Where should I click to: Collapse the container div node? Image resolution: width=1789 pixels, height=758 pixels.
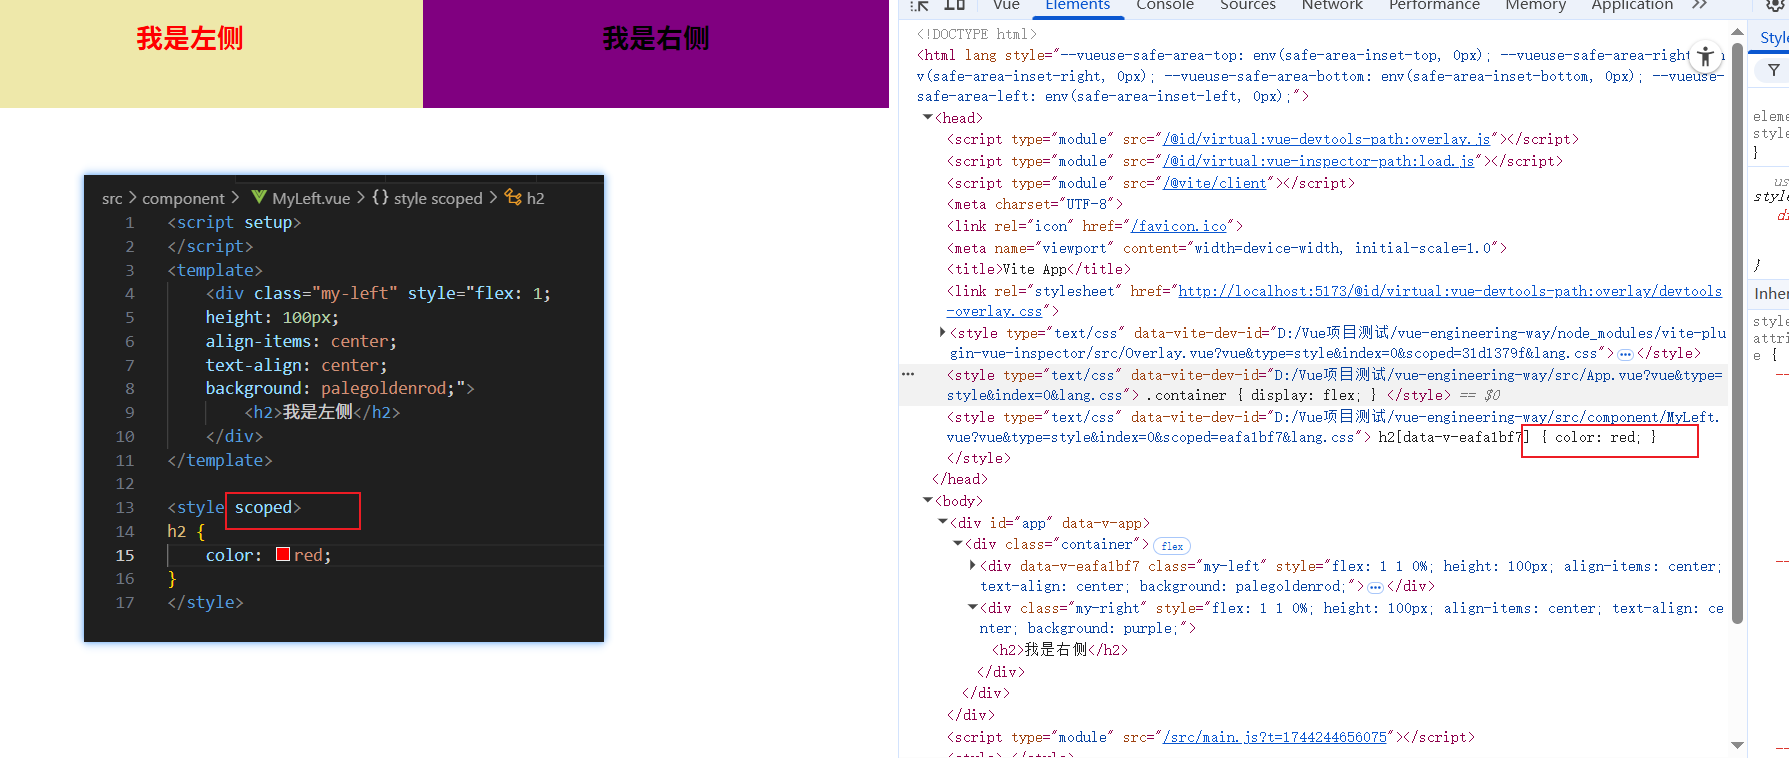pos(958,543)
